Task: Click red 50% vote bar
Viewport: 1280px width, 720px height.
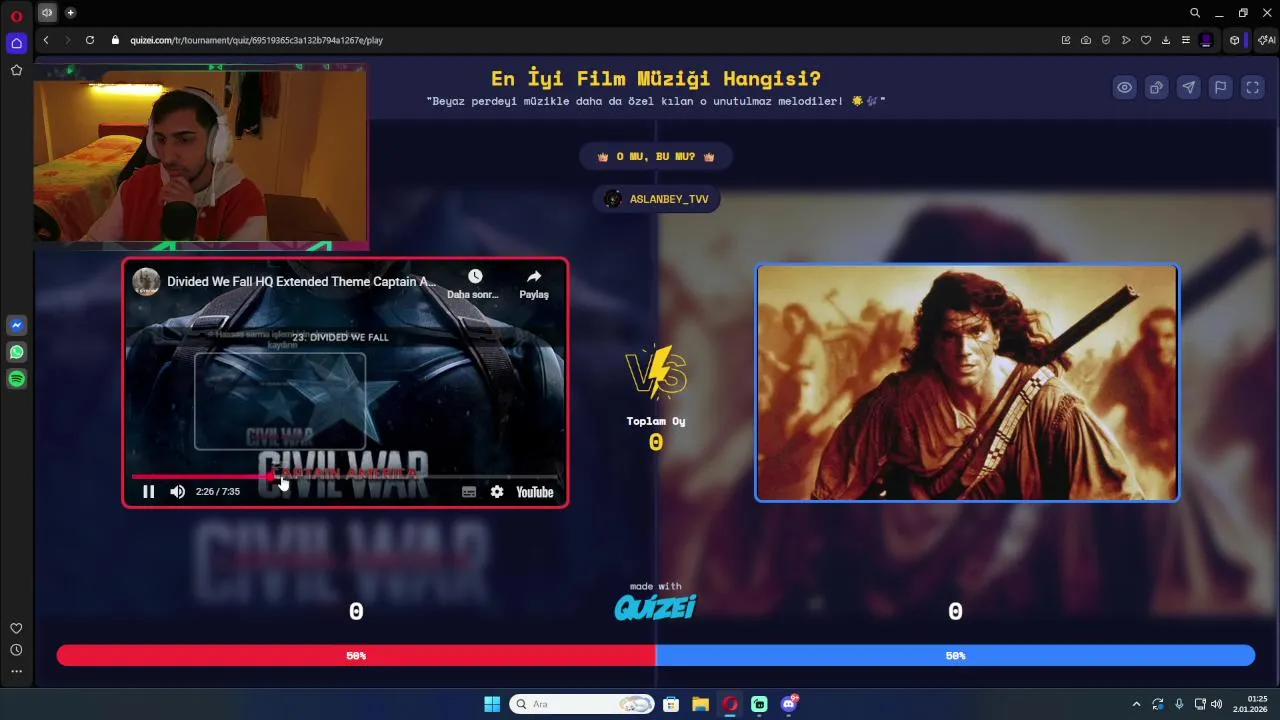Action: 356,656
